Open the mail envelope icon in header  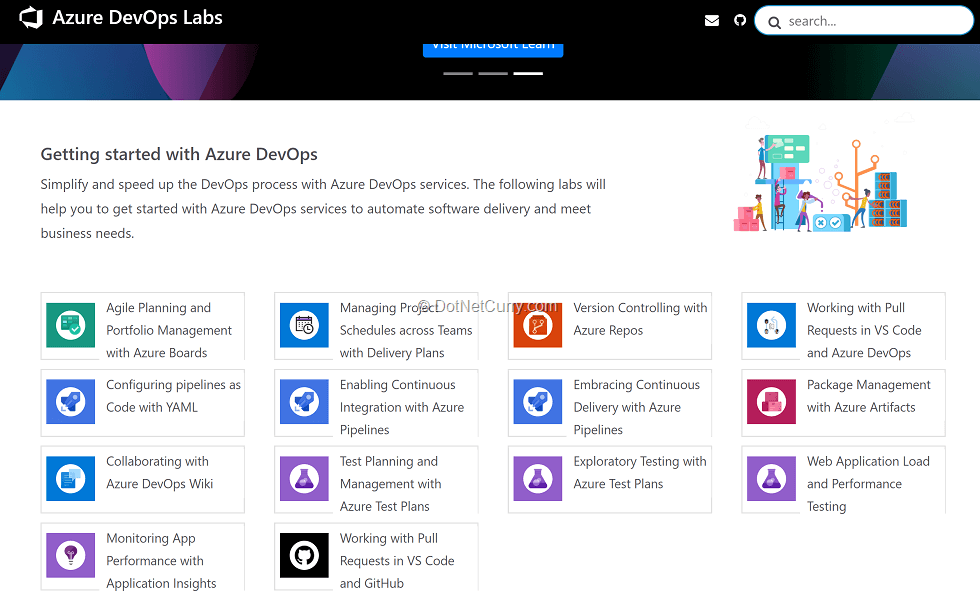[712, 20]
